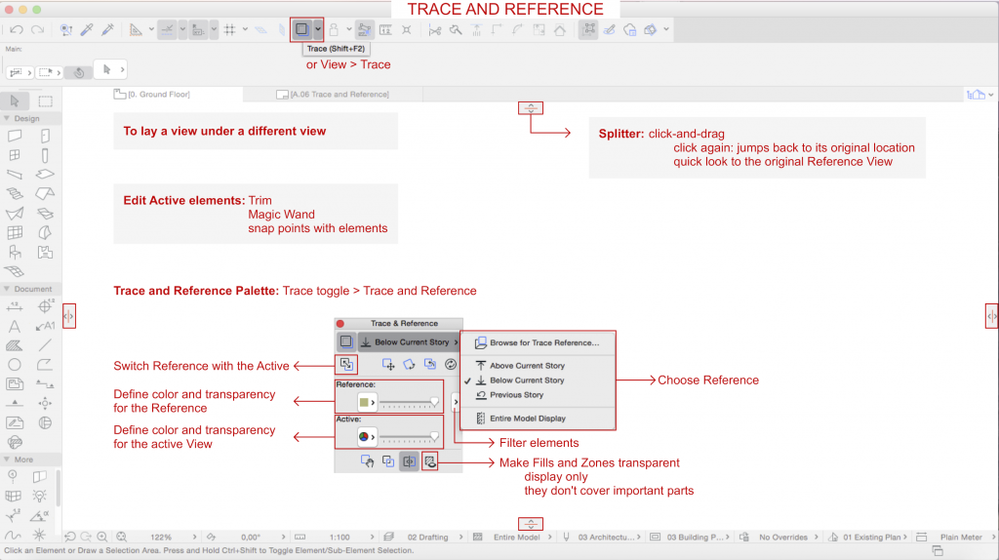This screenshot has height=560, width=999.
Task: Open the Below Current Story reference dropdown
Action: point(409,342)
